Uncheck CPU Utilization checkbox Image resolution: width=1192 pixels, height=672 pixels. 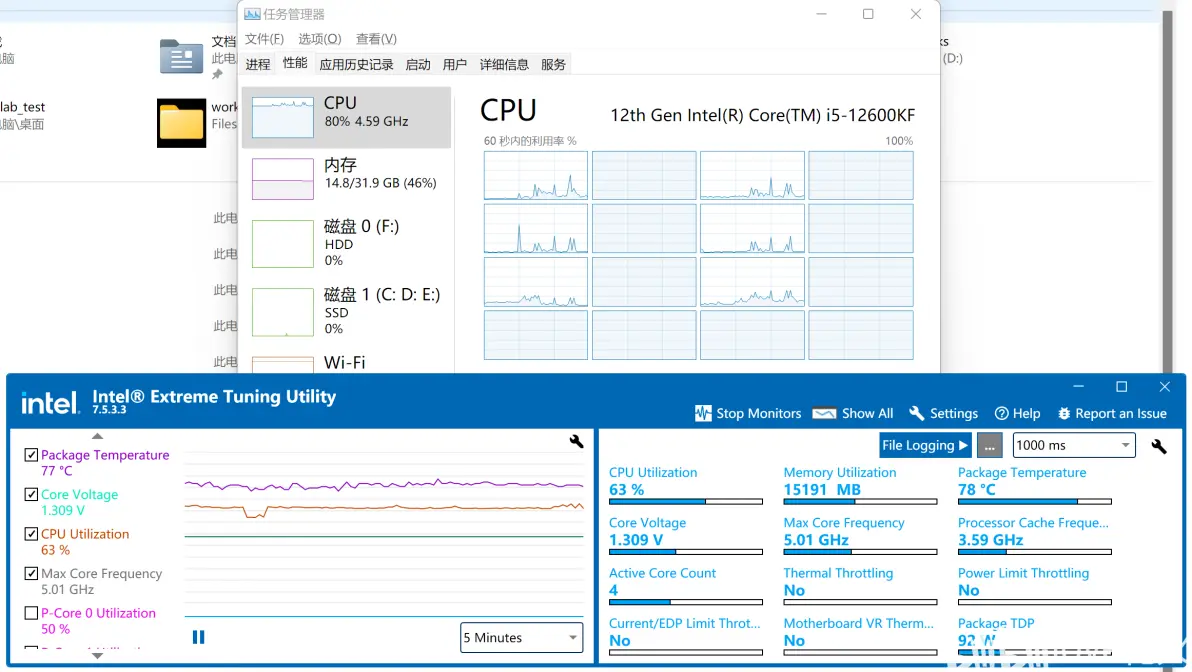pyautogui.click(x=31, y=534)
